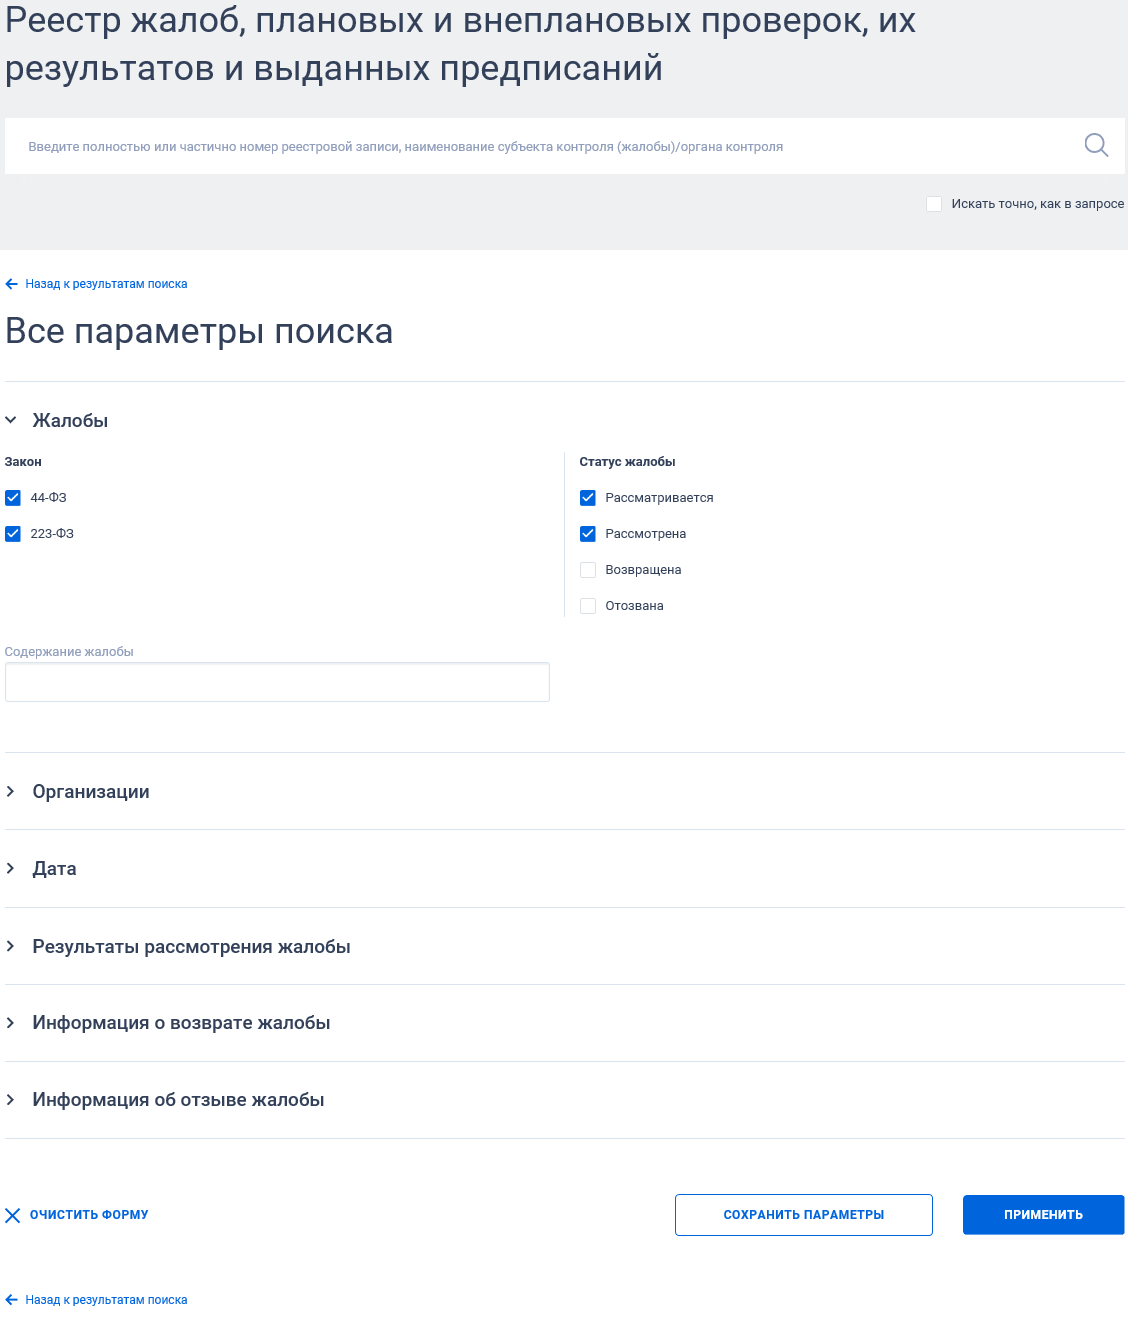Uncheck the Рассматривается status checkbox
Image resolution: width=1132 pixels, height=1326 pixels.
point(588,498)
